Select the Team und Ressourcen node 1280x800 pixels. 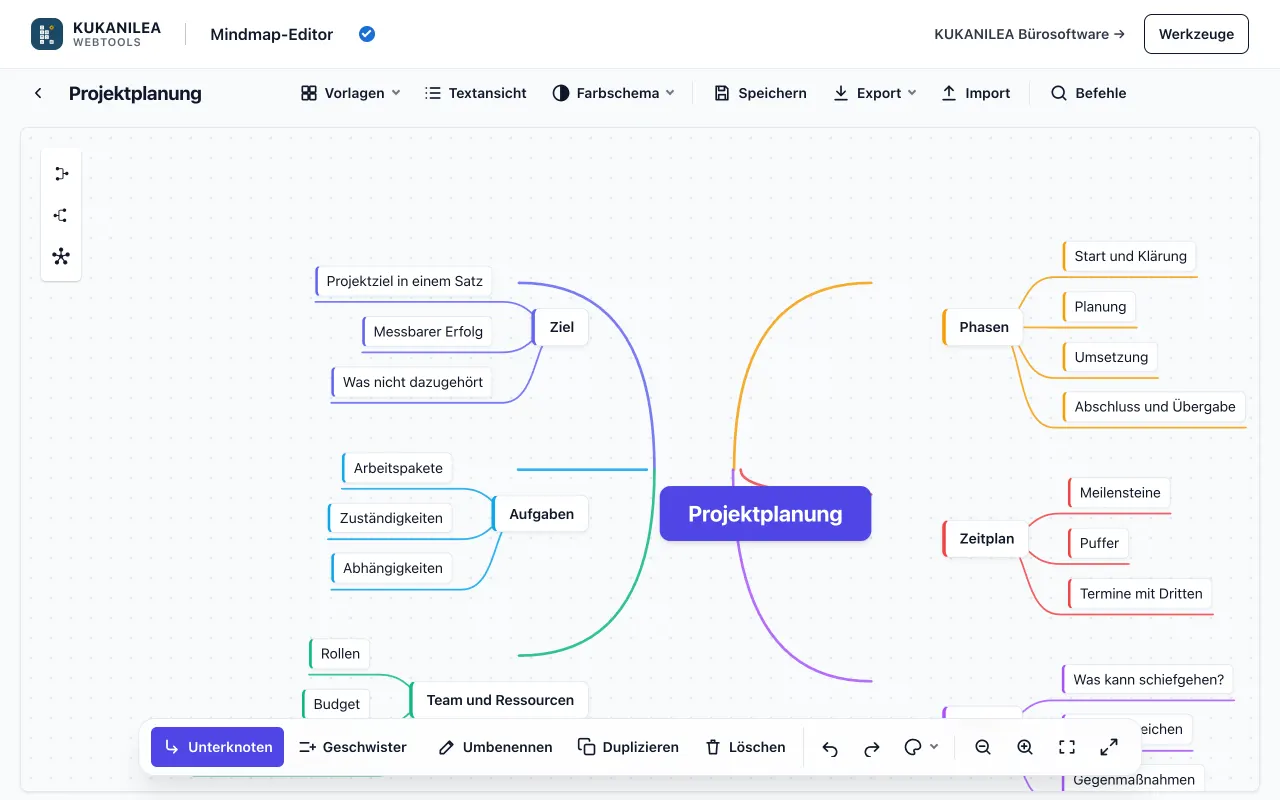(500, 700)
